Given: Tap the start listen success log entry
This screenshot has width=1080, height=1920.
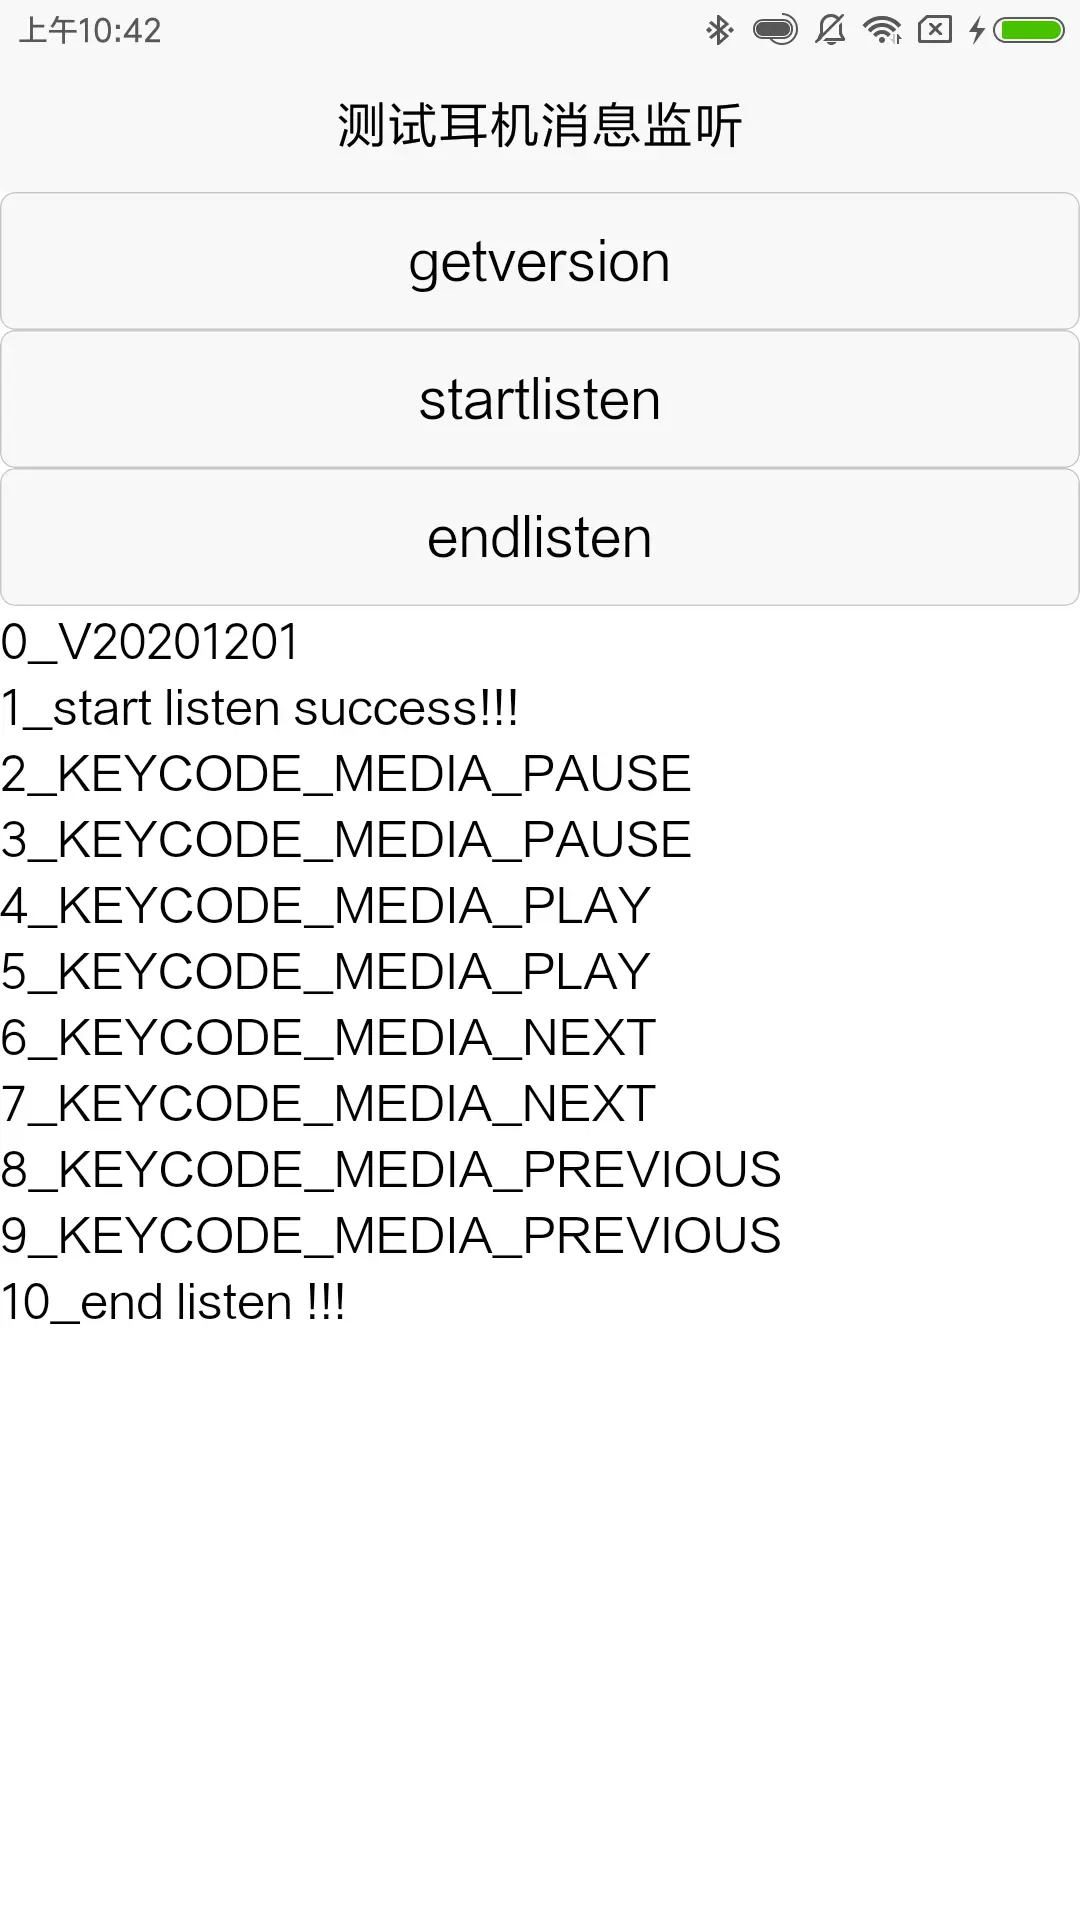Looking at the screenshot, I should pos(260,708).
